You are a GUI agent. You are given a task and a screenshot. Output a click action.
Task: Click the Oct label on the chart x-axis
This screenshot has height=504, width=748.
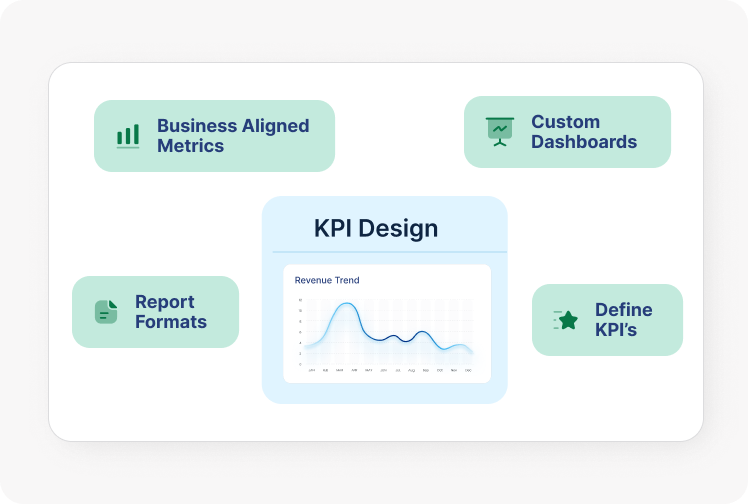click(440, 370)
